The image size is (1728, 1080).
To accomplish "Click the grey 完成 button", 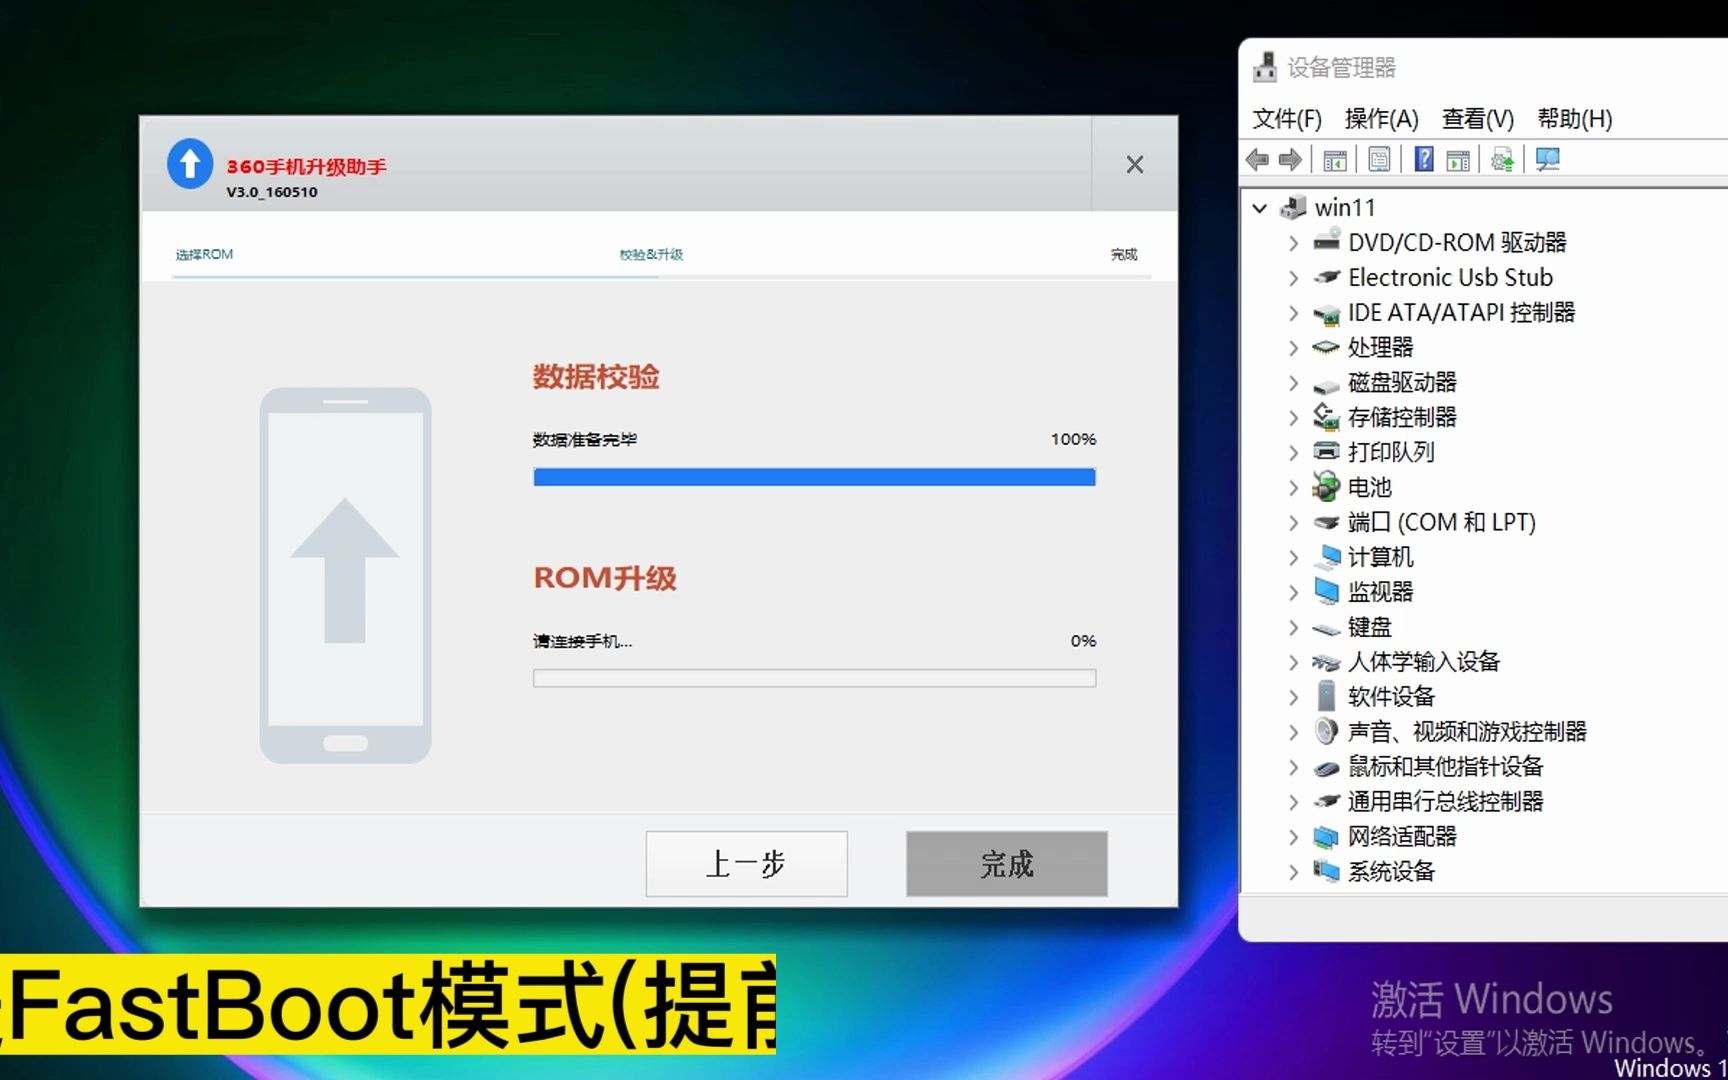I will pyautogui.click(x=1007, y=864).
